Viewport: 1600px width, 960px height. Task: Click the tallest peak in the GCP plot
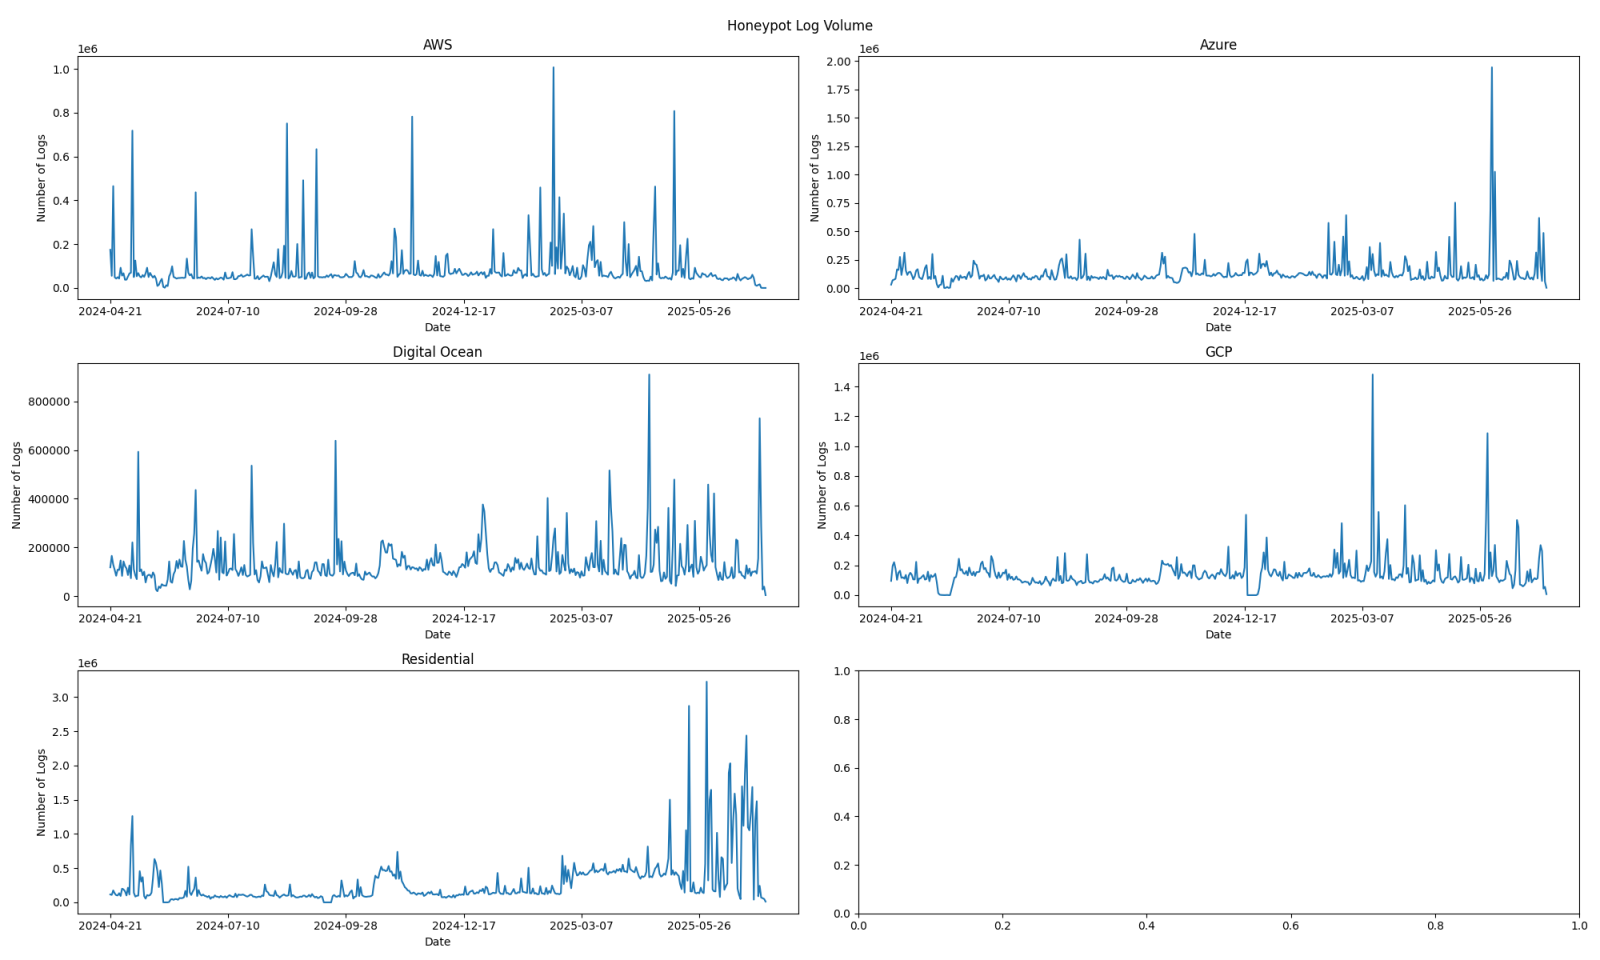pos(1372,375)
